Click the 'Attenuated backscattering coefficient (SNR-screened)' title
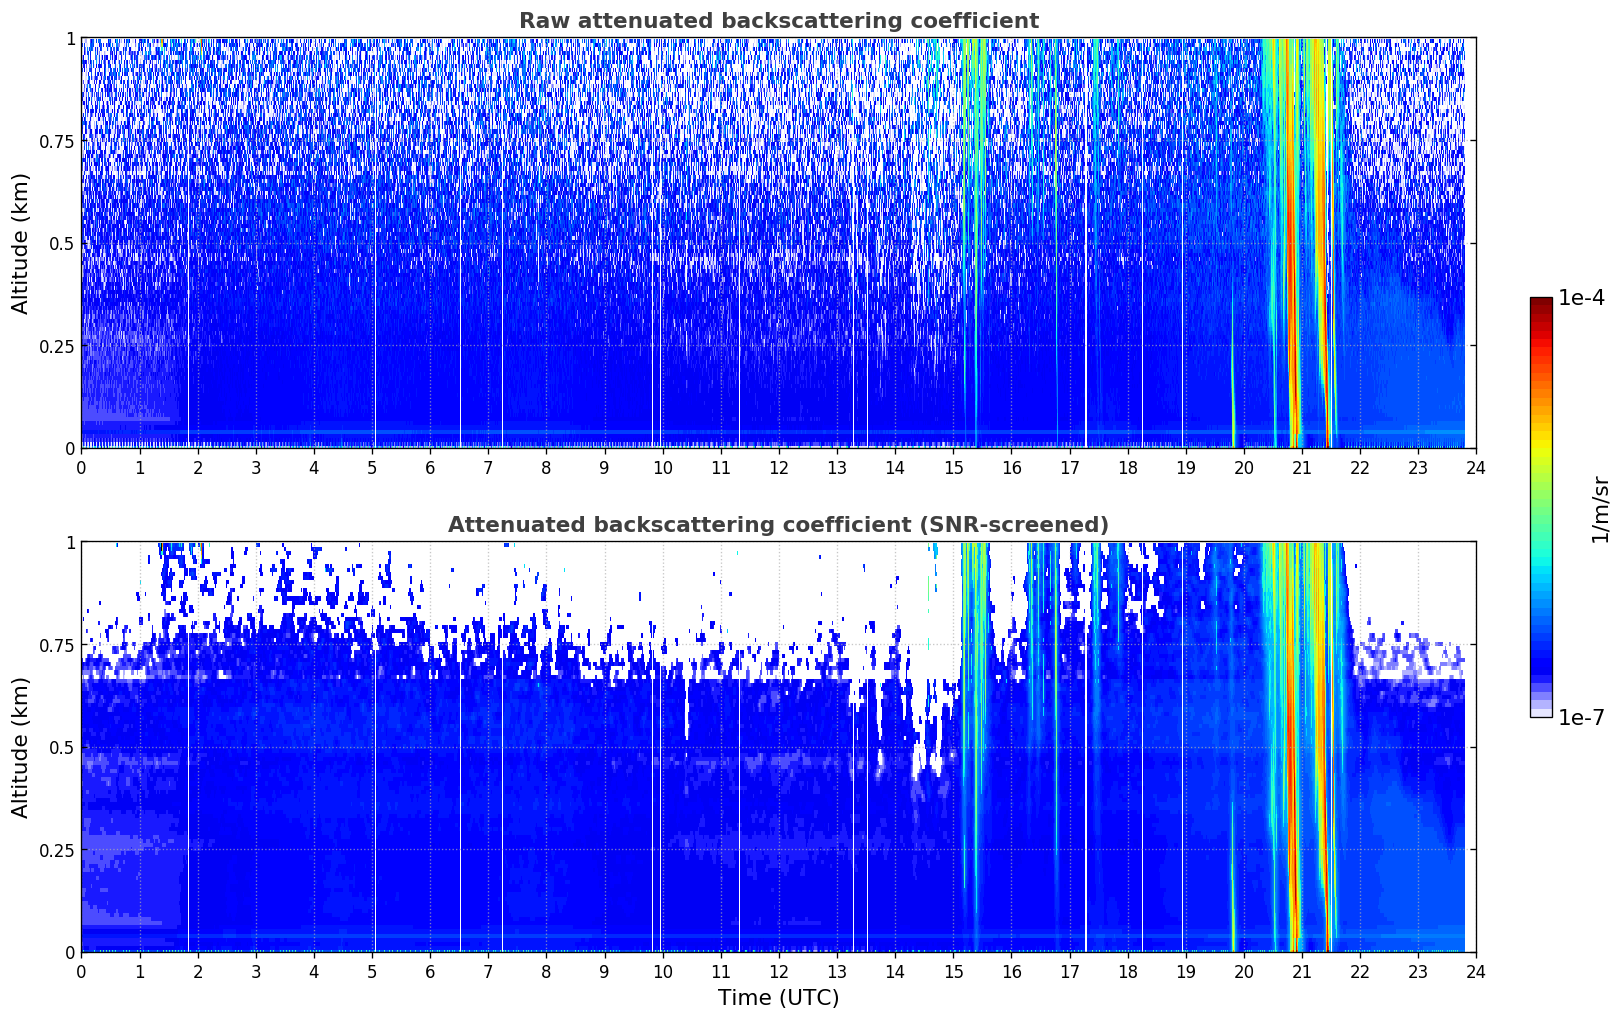1621x1020 pixels. [x=778, y=525]
